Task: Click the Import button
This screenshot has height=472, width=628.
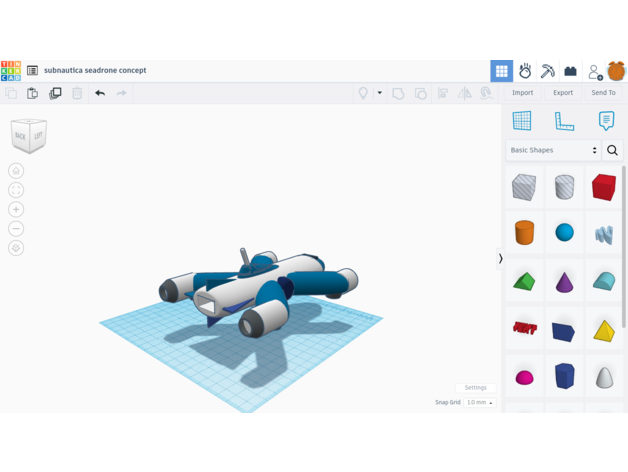Action: (523, 93)
